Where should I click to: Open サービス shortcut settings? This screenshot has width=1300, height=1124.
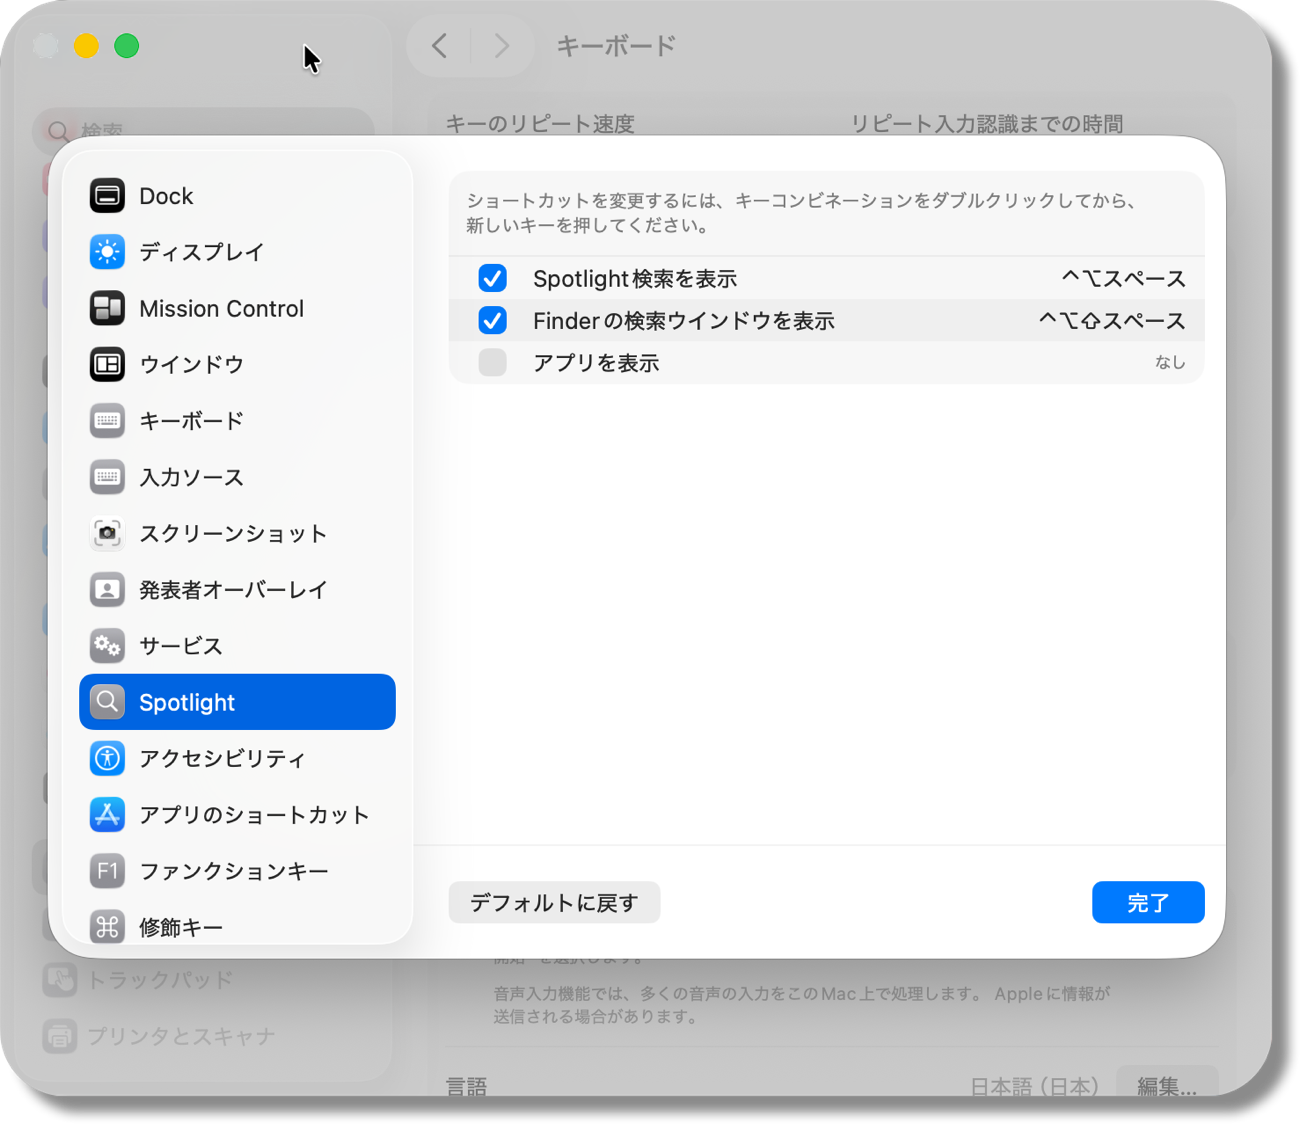tap(107, 646)
